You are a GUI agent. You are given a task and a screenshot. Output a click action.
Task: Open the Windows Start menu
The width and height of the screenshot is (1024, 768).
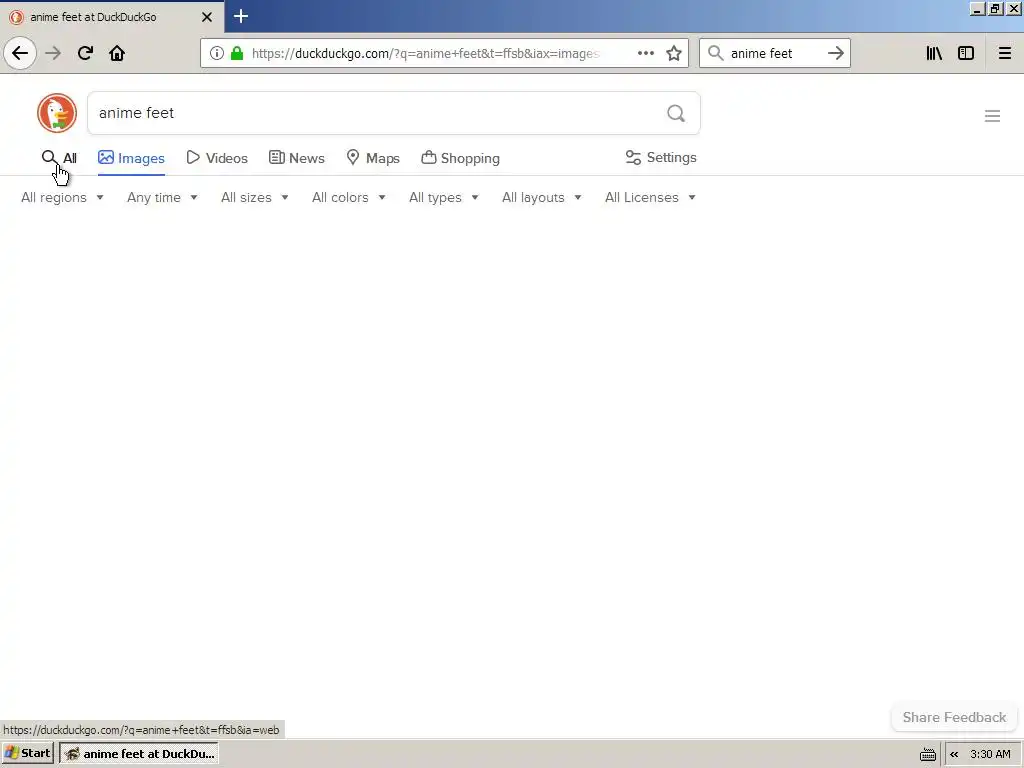point(28,754)
